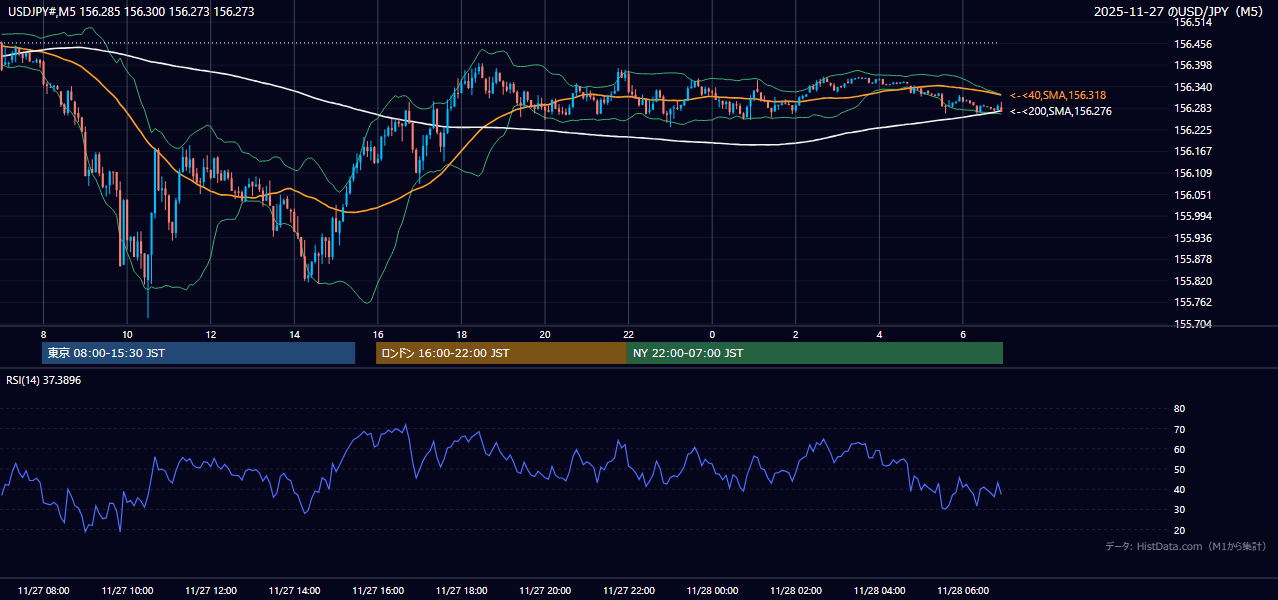
Task: Select the ロンドン 16:00-22:00 JST session bar
Action: pos(501,353)
